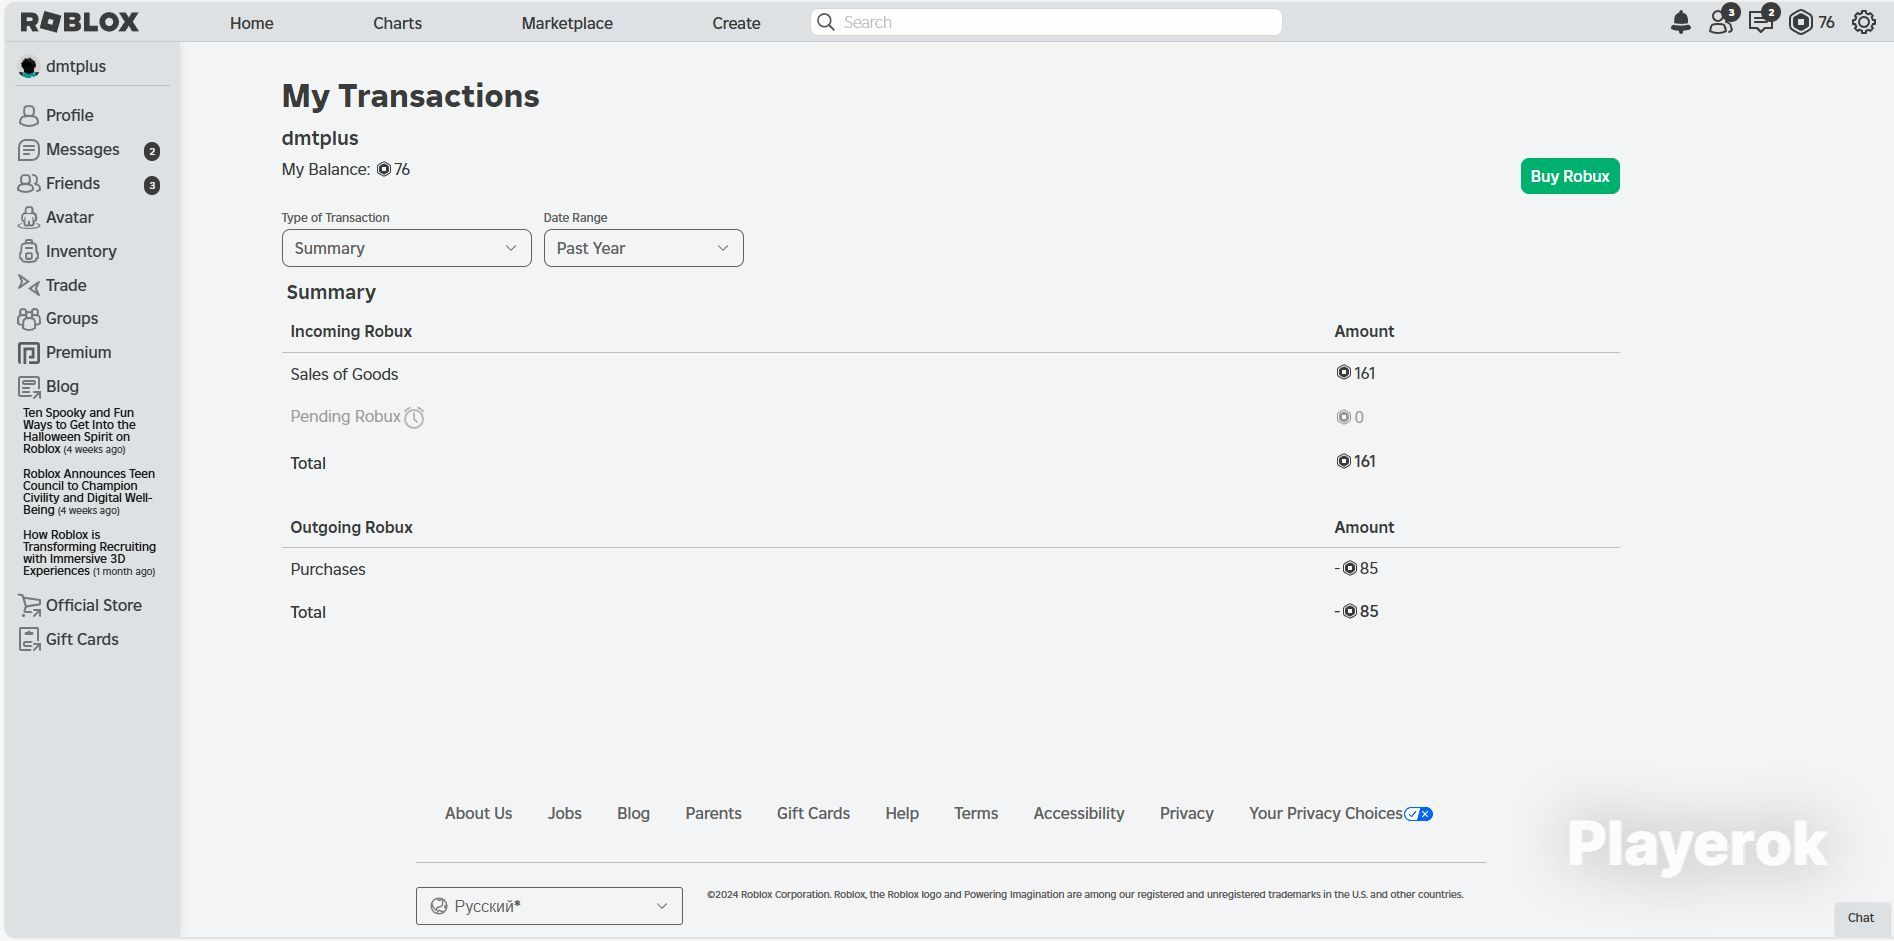Click the Purchases amount -85
Screen dimensions: 1894x941
point(1356,569)
